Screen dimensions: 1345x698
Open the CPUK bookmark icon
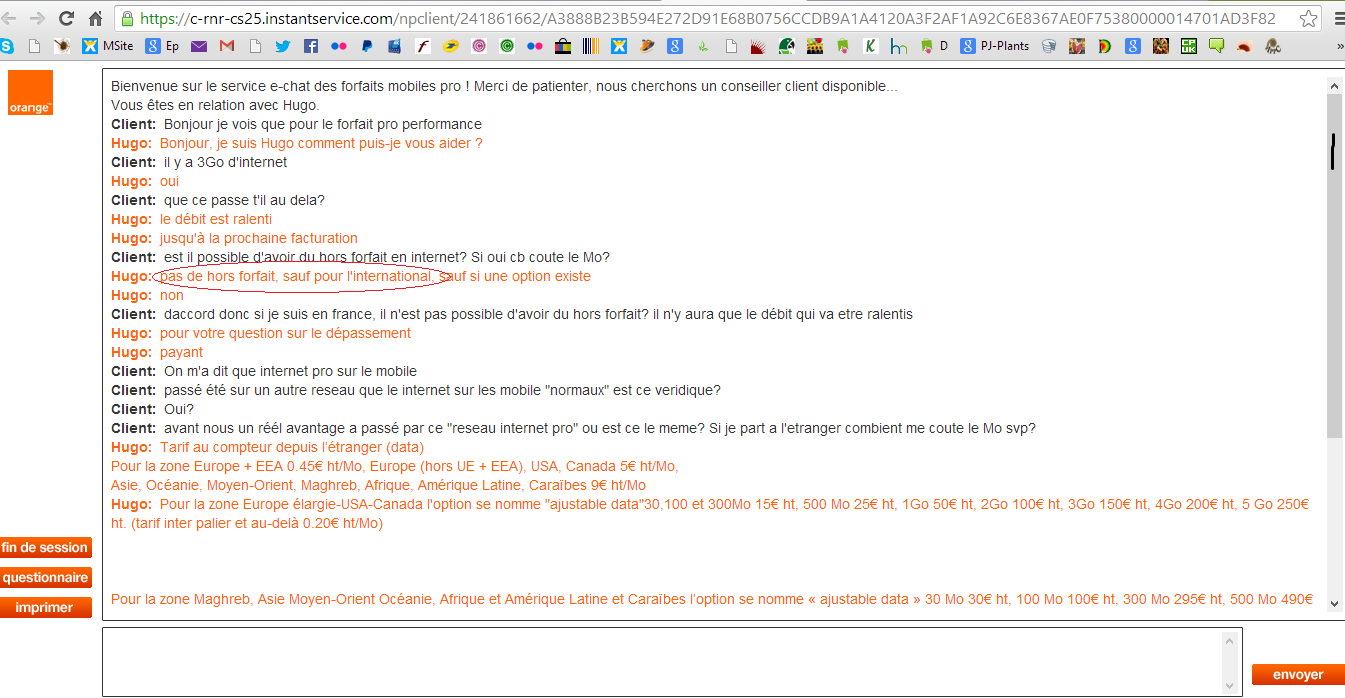tap(1188, 46)
